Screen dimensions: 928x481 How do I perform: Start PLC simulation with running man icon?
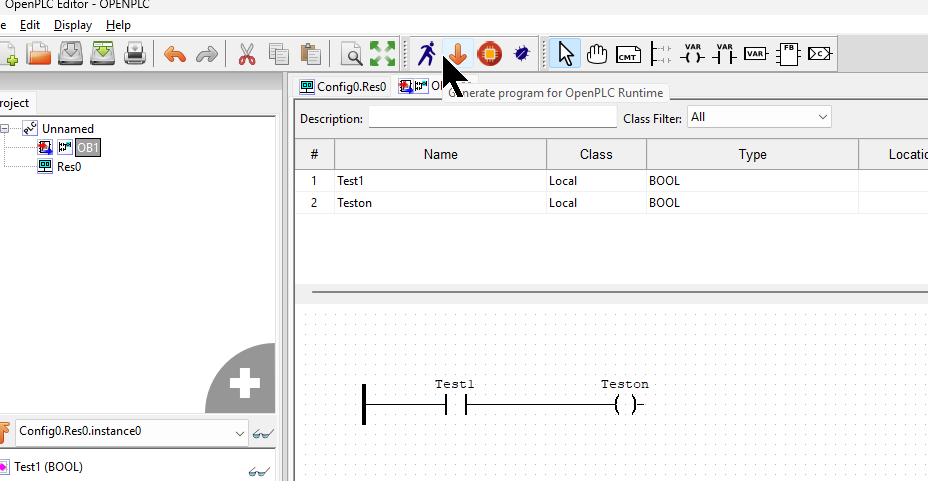427,54
